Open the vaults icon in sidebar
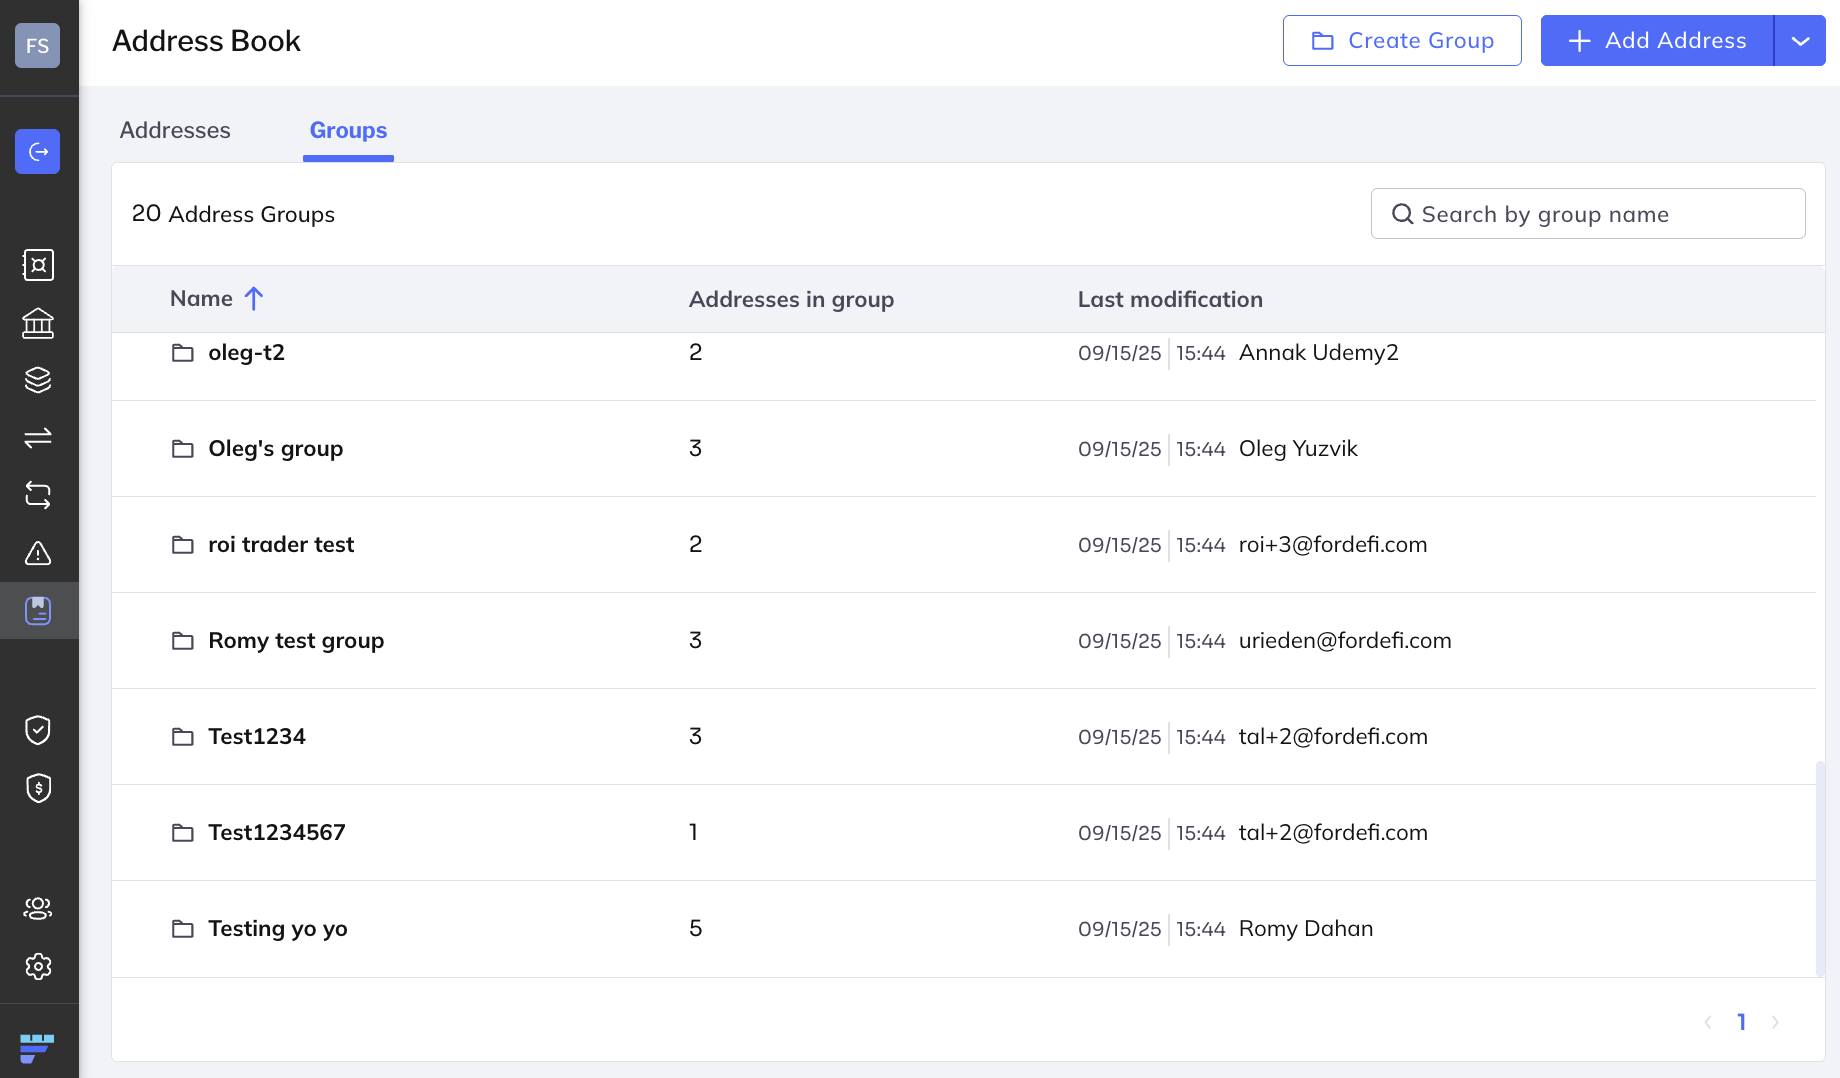 click(x=38, y=265)
